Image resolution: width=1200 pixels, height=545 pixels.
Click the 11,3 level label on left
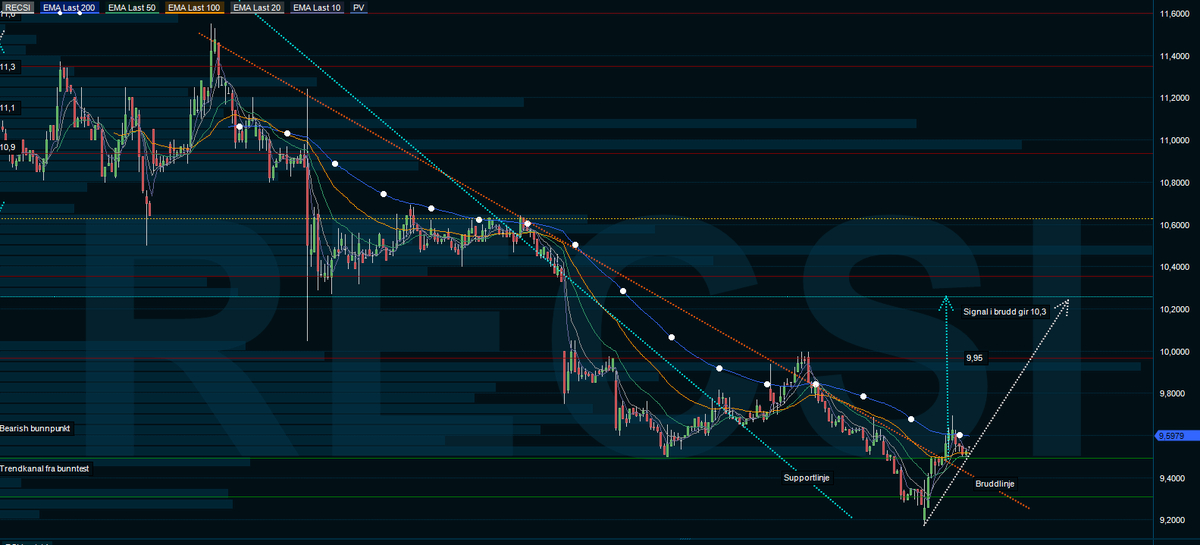8,67
